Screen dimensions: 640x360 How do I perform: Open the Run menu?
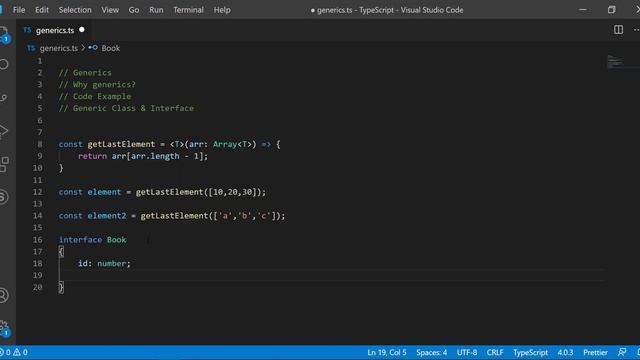[x=156, y=10]
